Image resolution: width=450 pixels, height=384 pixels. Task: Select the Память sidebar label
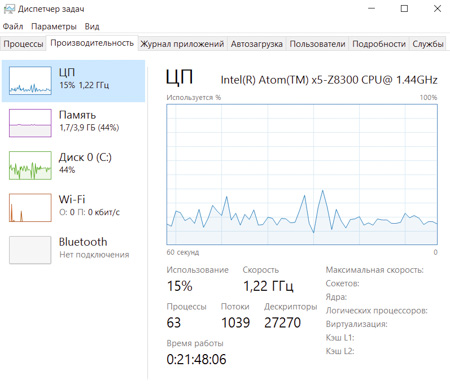click(x=77, y=115)
